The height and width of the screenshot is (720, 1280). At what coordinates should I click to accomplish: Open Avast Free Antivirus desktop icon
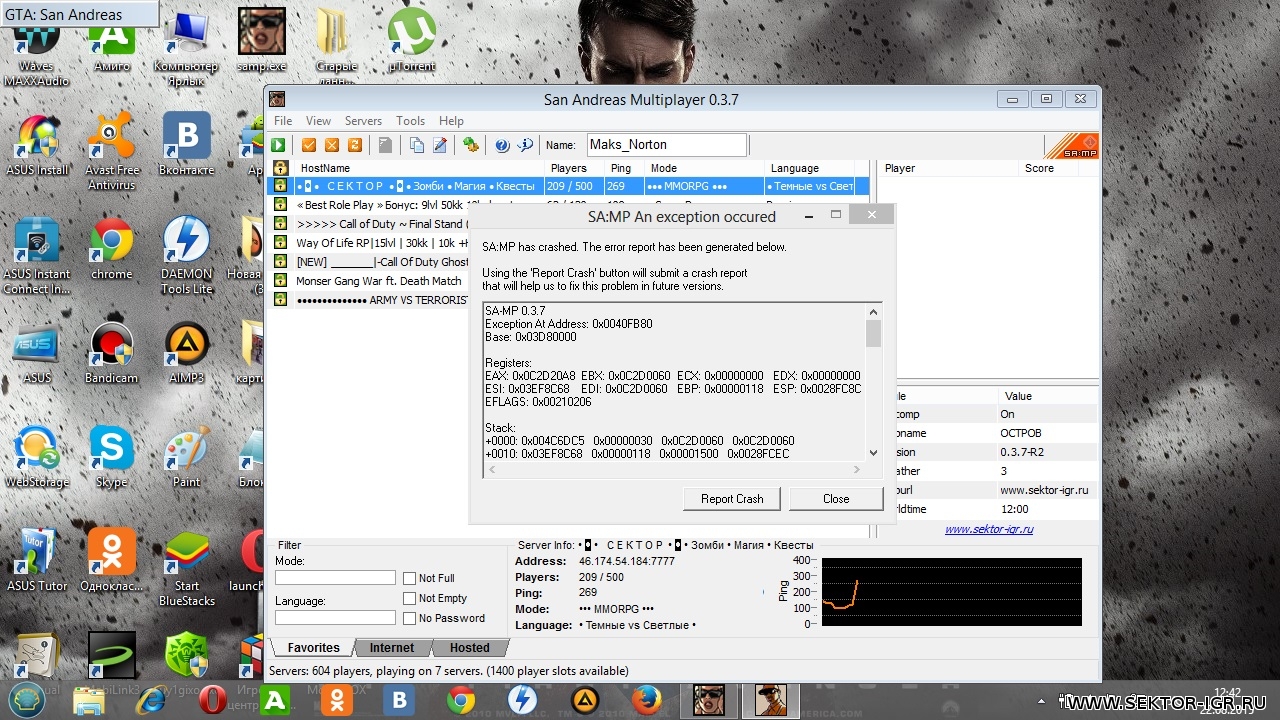tap(111, 151)
